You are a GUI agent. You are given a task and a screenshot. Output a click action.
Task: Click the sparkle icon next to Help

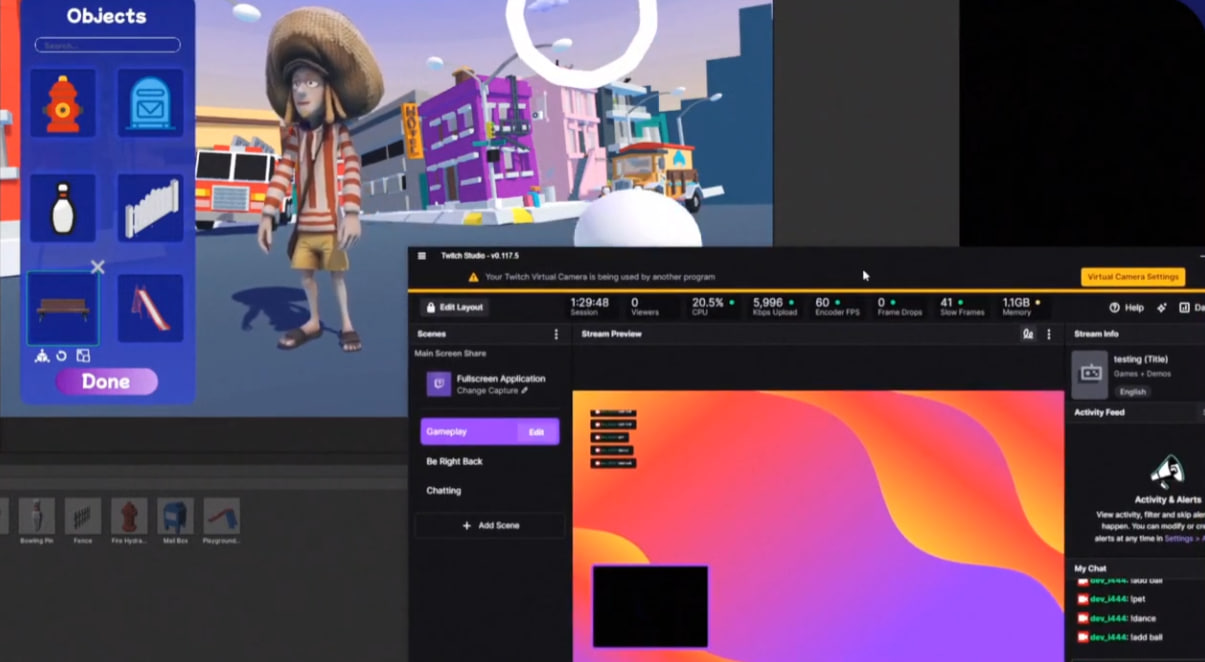pos(1162,308)
